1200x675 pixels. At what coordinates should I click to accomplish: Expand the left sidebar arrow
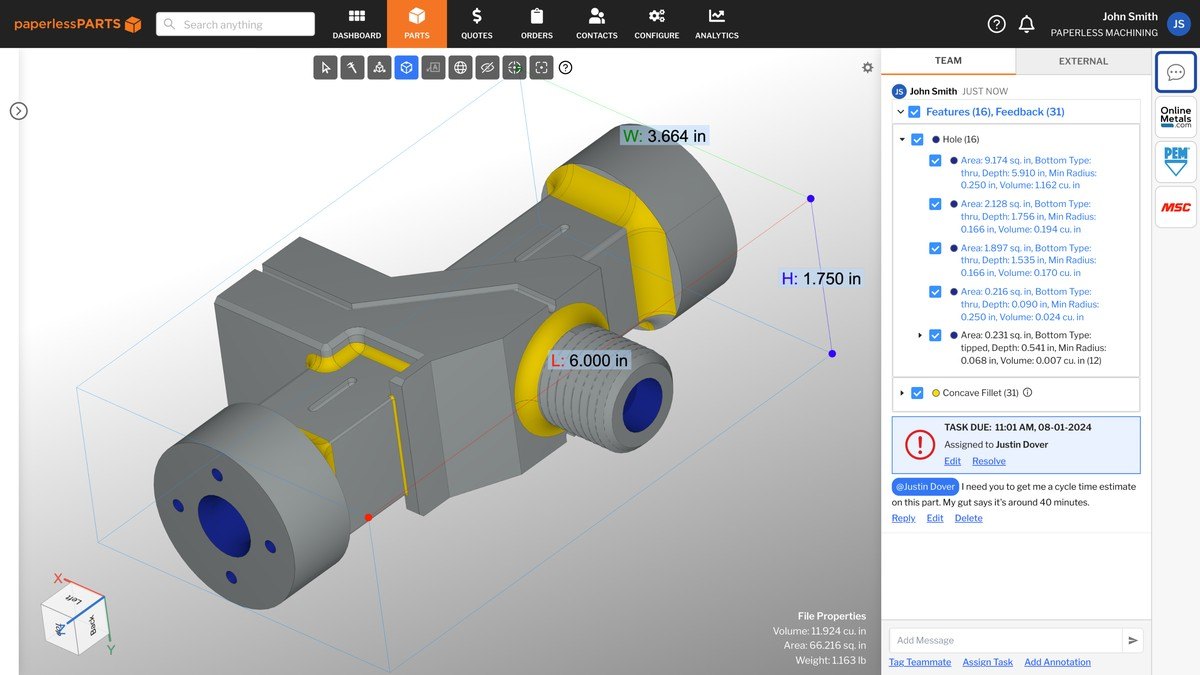click(18, 111)
